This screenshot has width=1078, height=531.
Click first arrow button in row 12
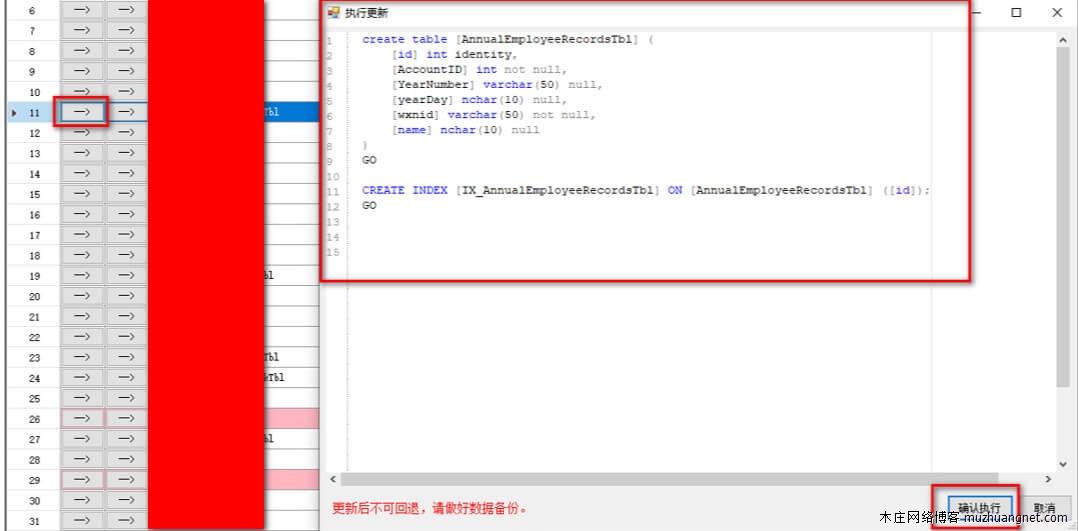[x=82, y=133]
